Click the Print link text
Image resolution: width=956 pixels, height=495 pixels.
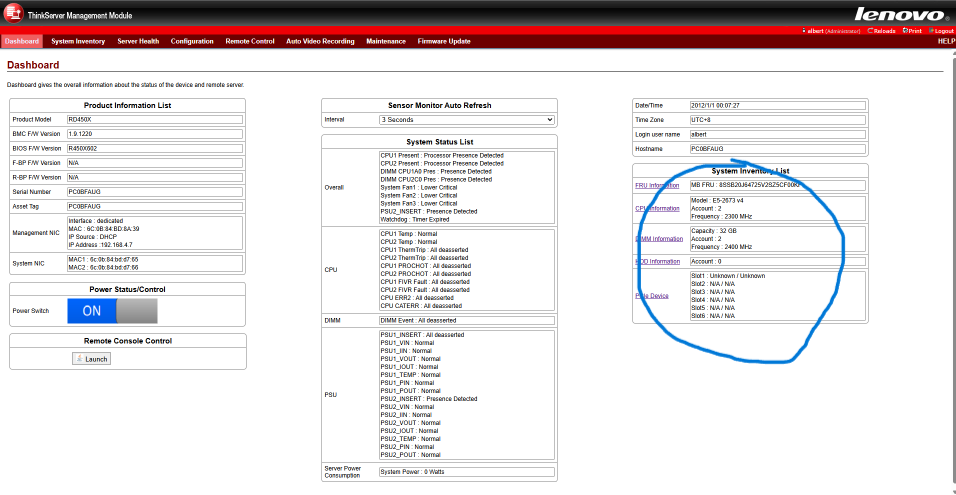(915, 31)
